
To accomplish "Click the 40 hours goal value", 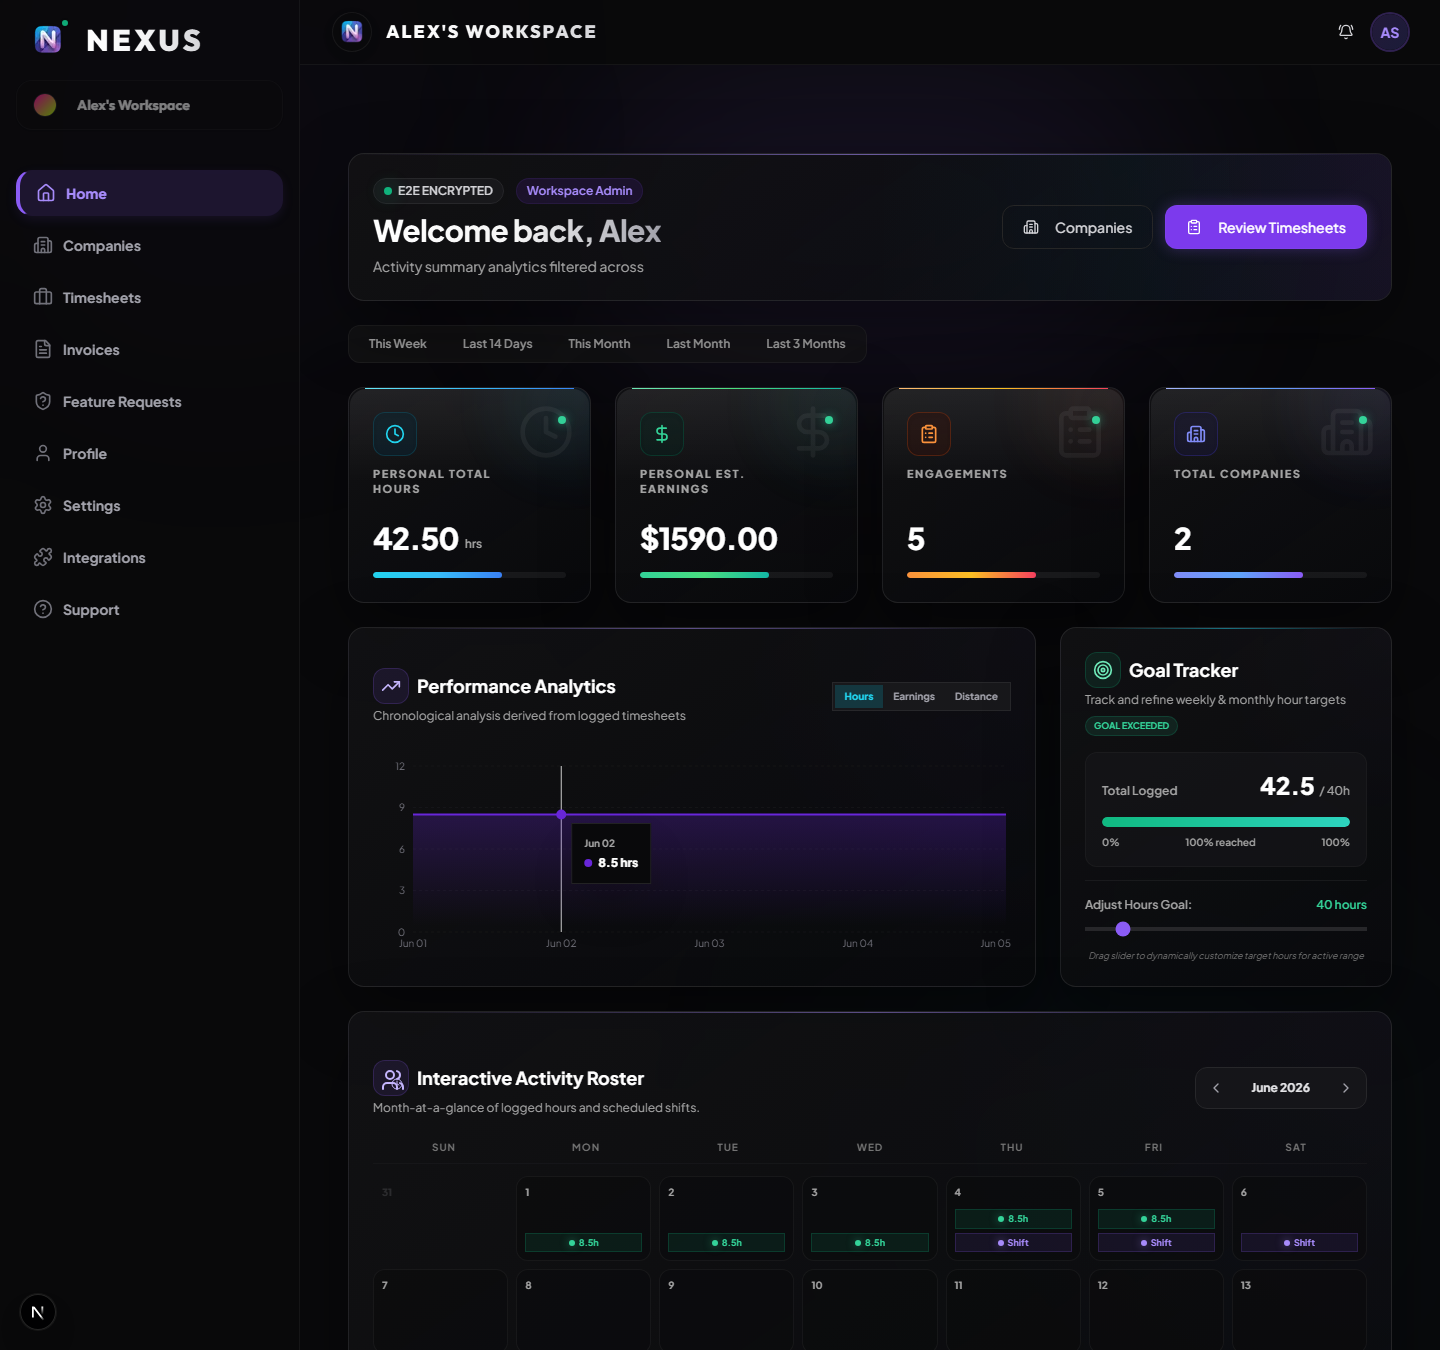I will (1341, 905).
